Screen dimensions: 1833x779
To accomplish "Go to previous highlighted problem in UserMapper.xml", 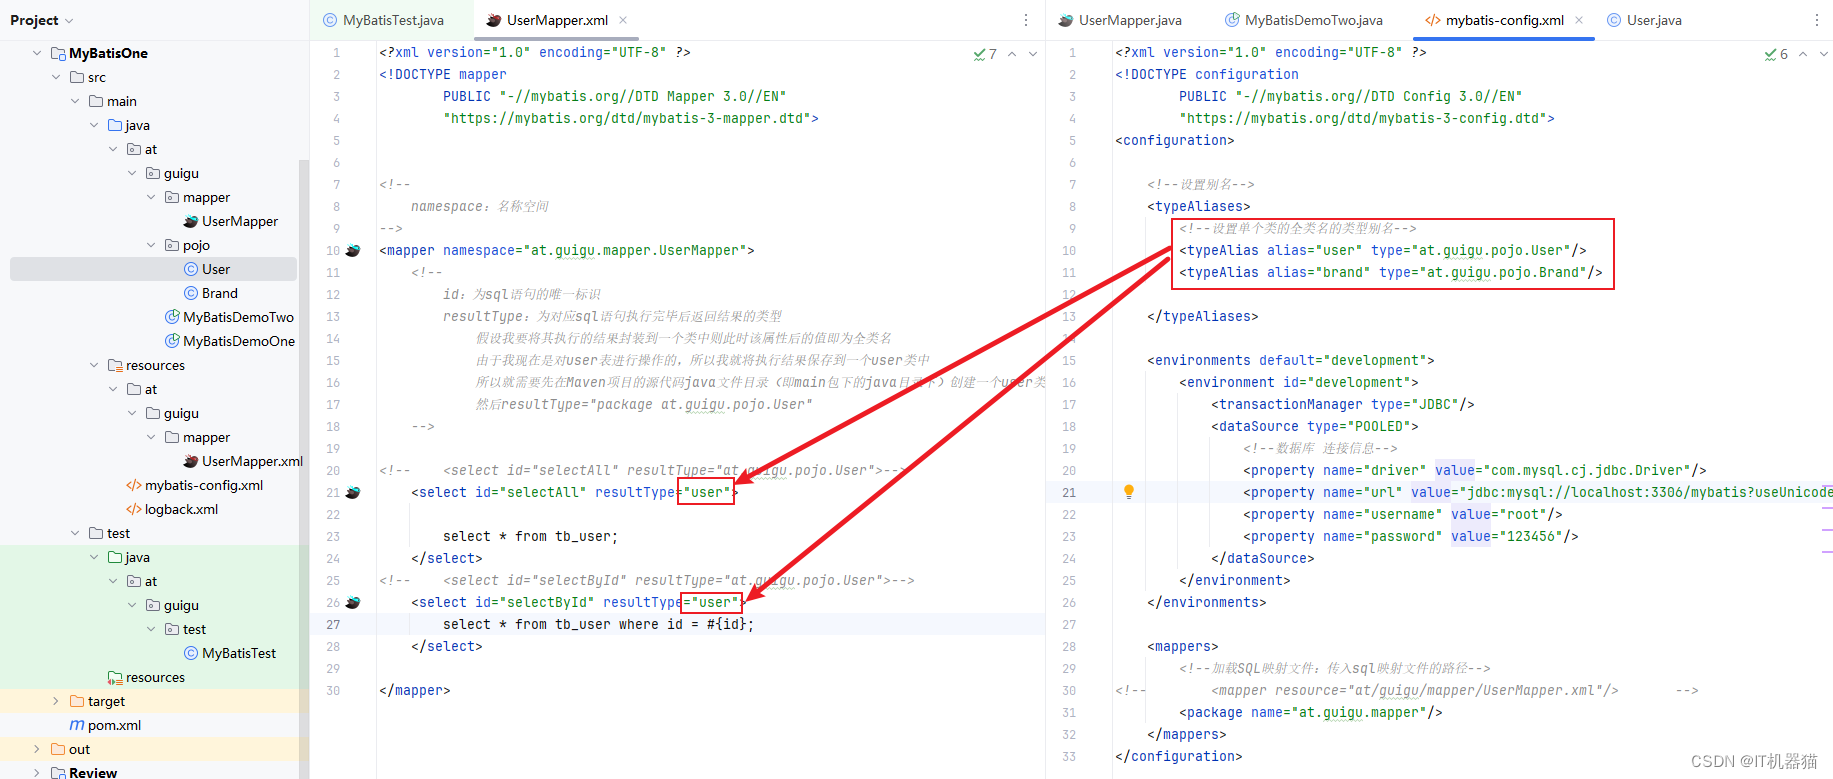I will pos(1012,54).
